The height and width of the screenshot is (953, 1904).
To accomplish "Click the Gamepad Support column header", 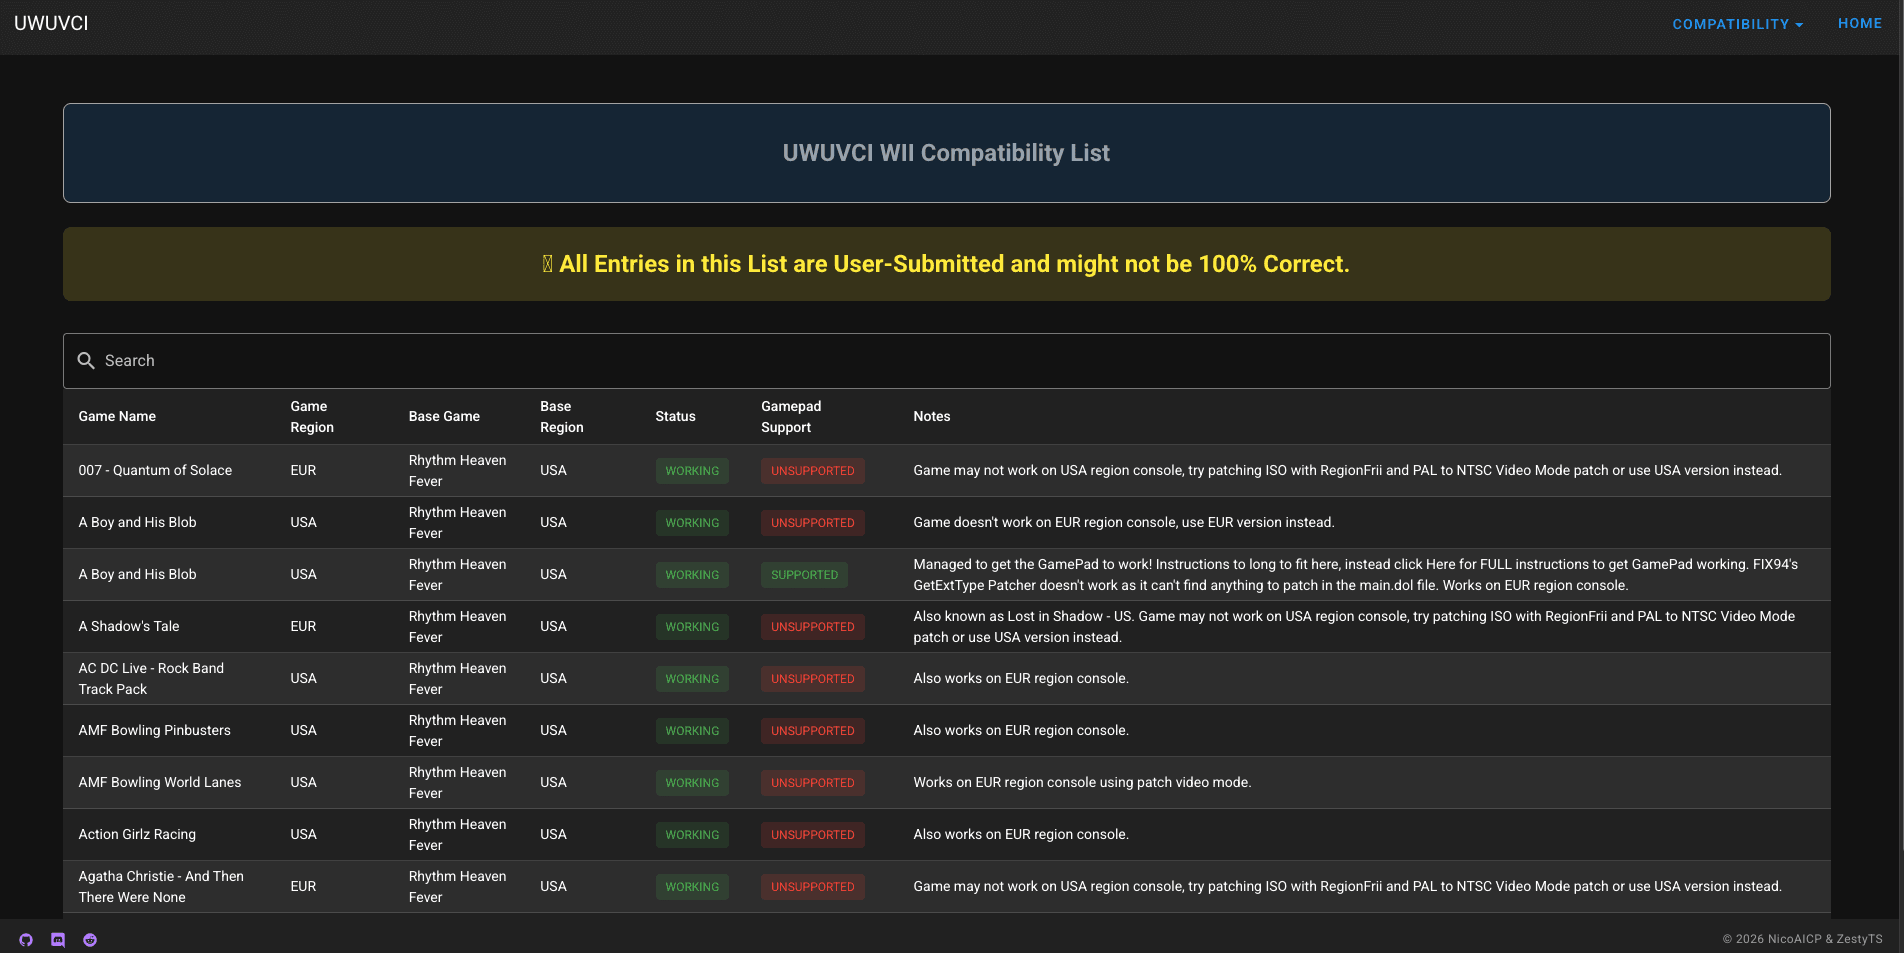I will [x=791, y=417].
